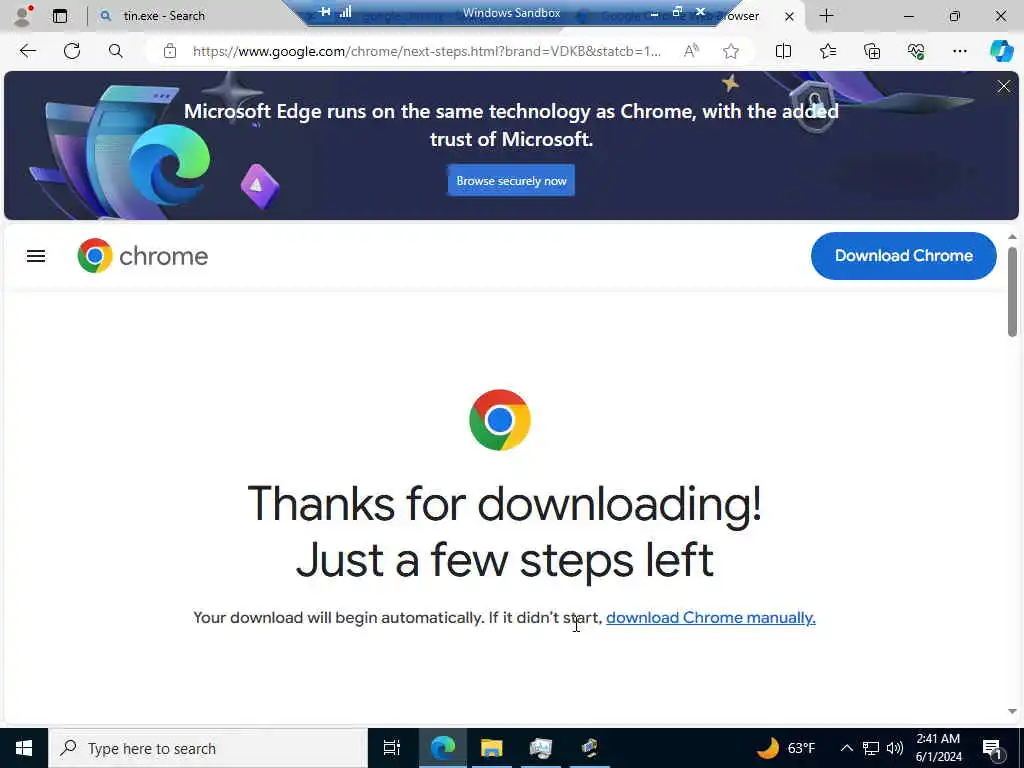Open Browser essentials heart icon
The height and width of the screenshot is (768, 1024).
pos(916,51)
